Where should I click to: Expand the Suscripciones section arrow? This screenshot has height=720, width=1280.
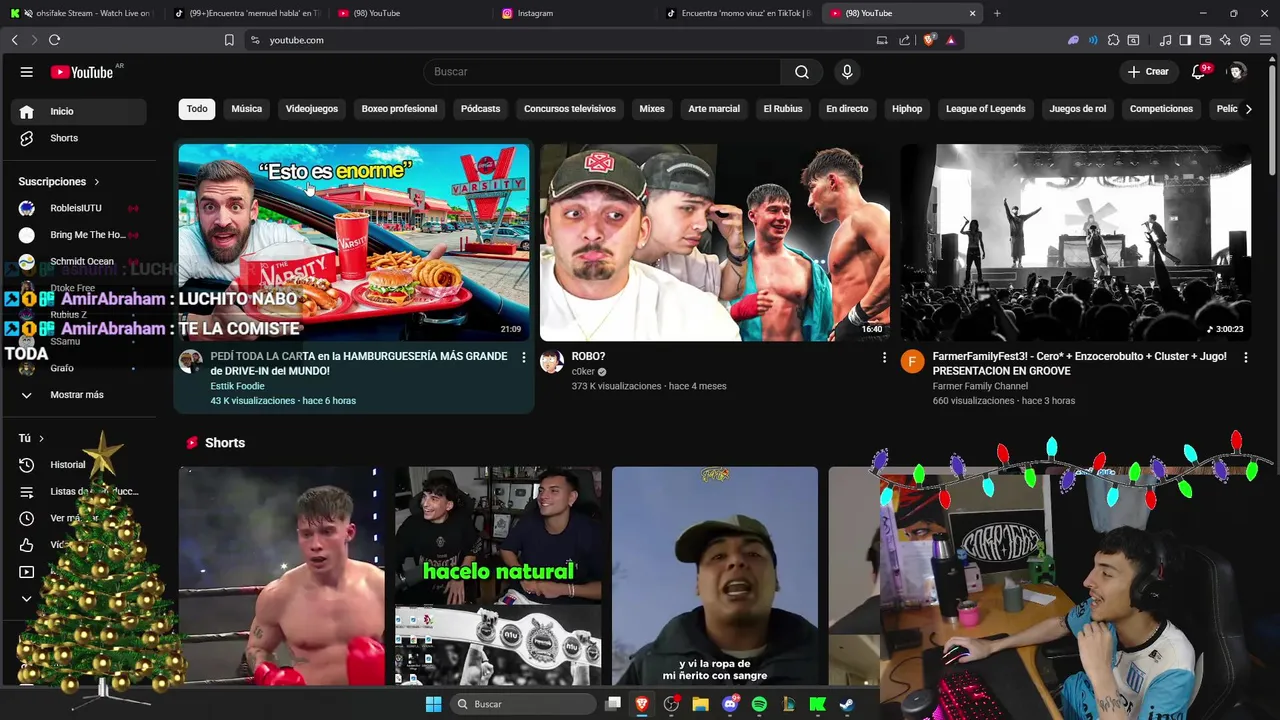tap(97, 182)
